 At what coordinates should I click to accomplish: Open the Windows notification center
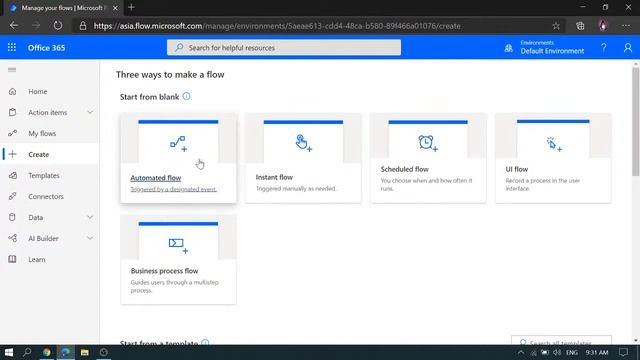pos(623,352)
